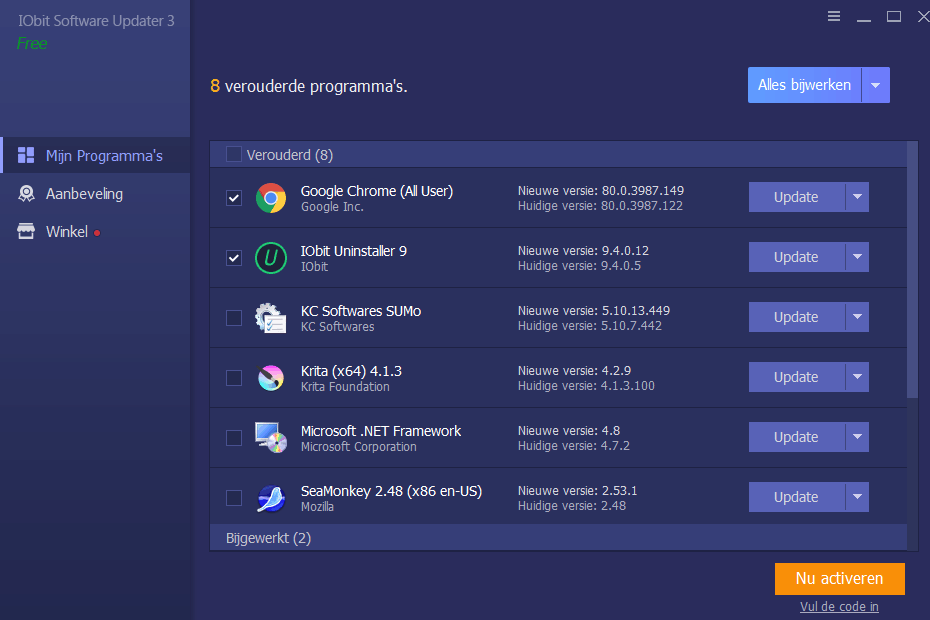Update SeaMonkey 2.48

coord(797,497)
